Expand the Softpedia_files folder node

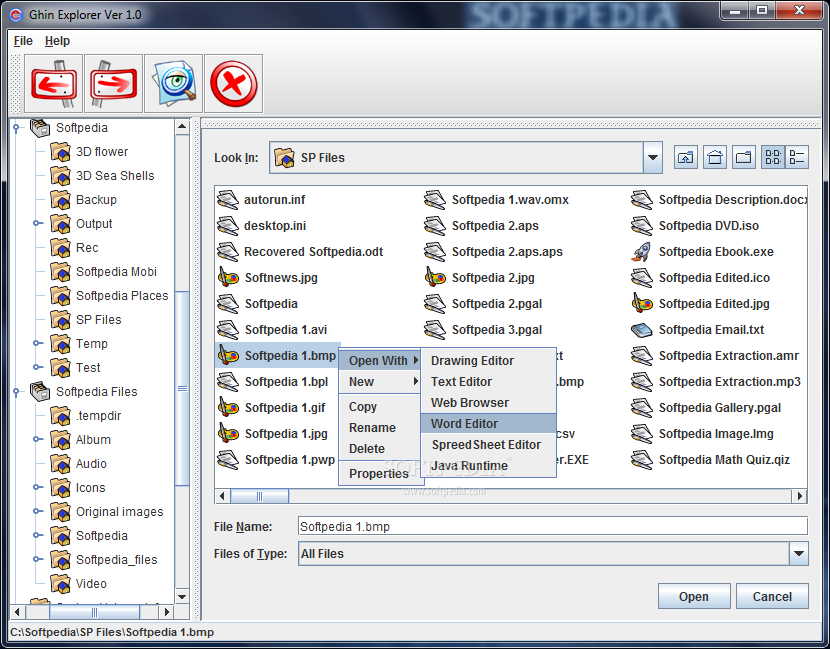36,559
